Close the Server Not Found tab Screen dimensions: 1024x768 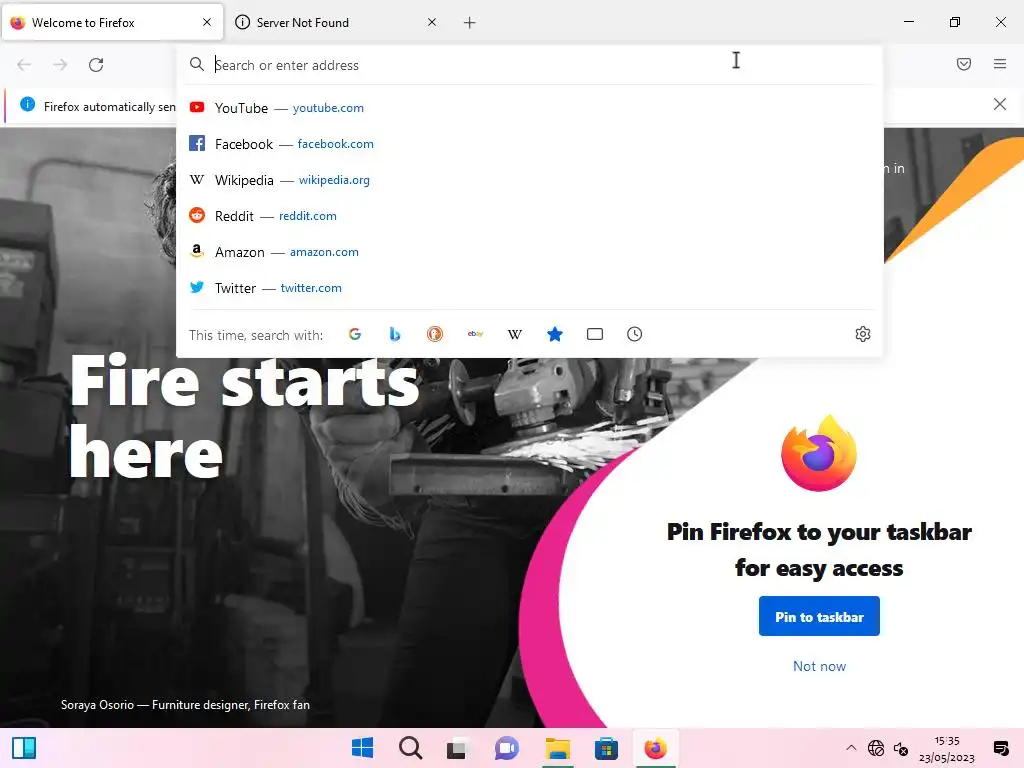tap(432, 22)
